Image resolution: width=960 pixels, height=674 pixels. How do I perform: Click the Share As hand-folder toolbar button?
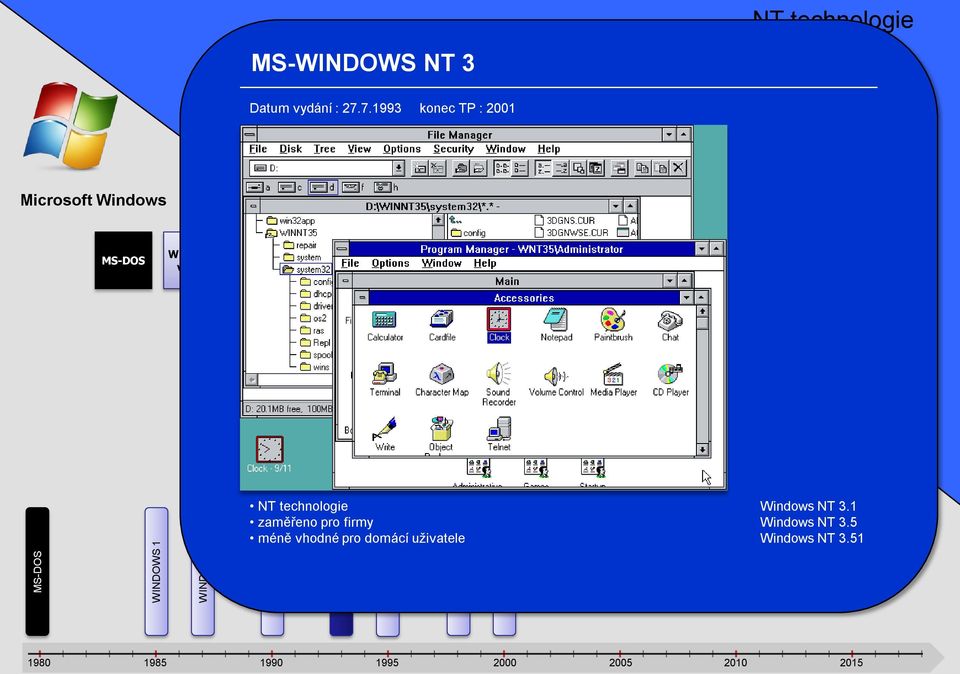tap(460, 168)
